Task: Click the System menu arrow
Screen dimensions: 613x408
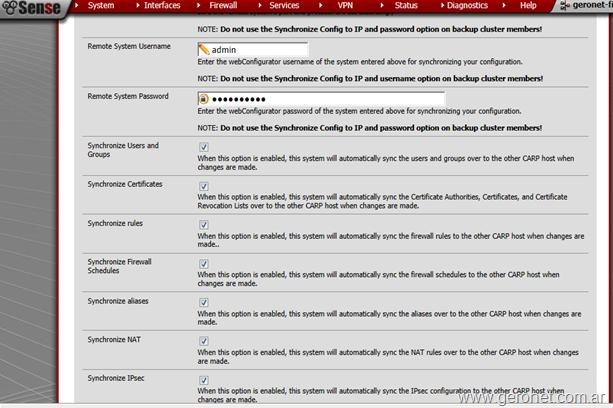Action: (77, 5)
